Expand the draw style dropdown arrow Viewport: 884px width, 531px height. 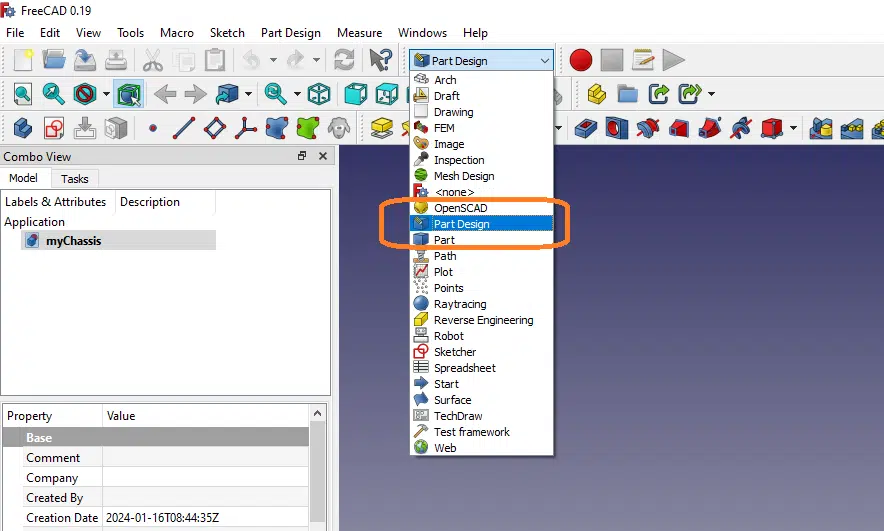106,94
